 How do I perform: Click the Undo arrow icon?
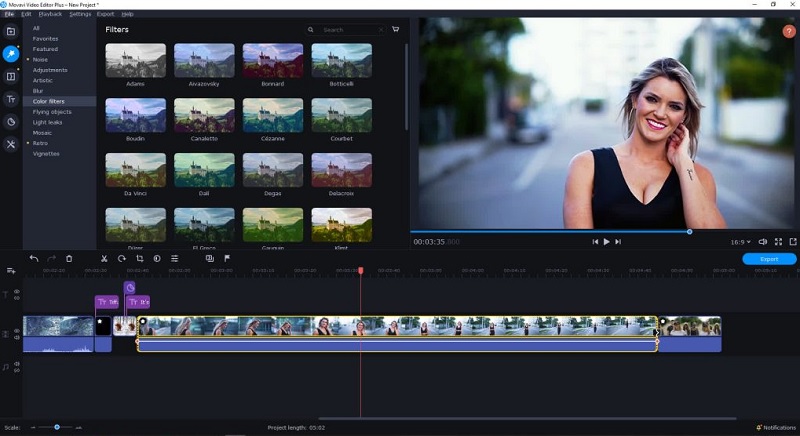coord(34,259)
